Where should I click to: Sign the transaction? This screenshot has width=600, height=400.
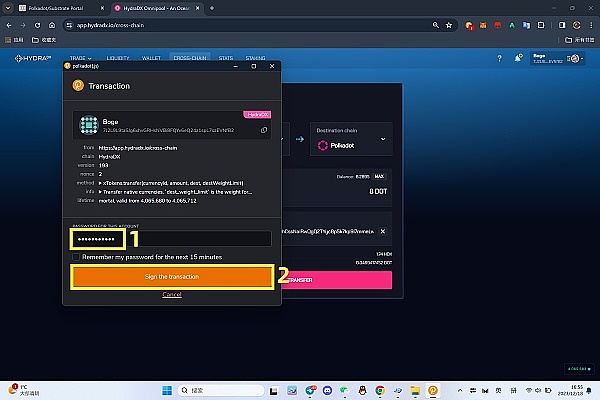(x=172, y=277)
